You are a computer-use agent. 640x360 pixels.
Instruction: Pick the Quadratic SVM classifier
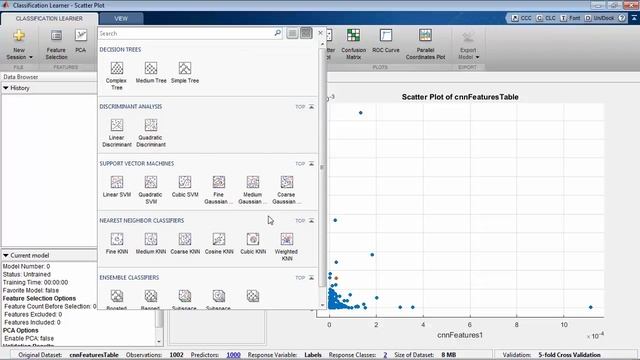pos(151,190)
